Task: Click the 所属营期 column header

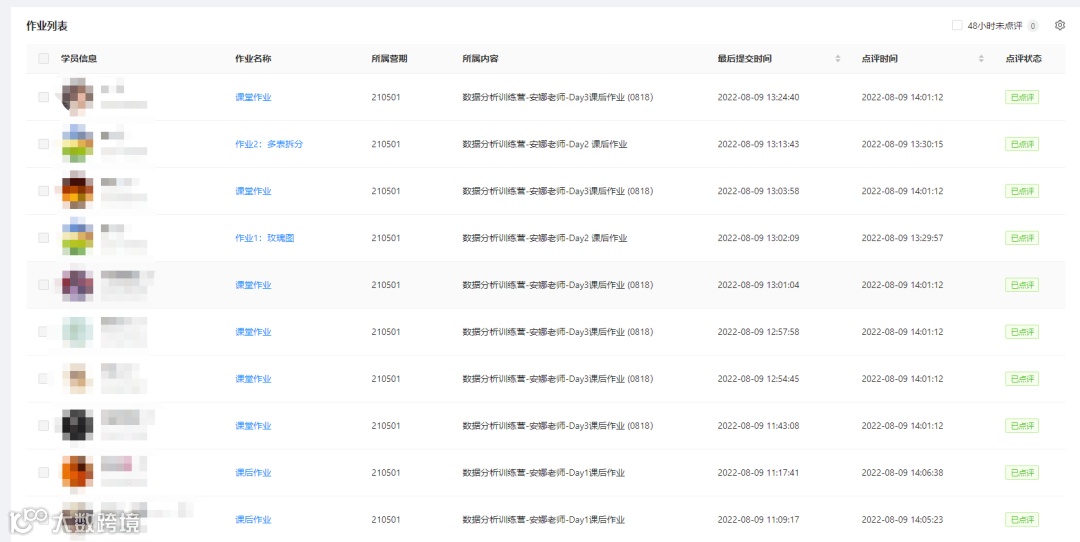Action: [389, 59]
